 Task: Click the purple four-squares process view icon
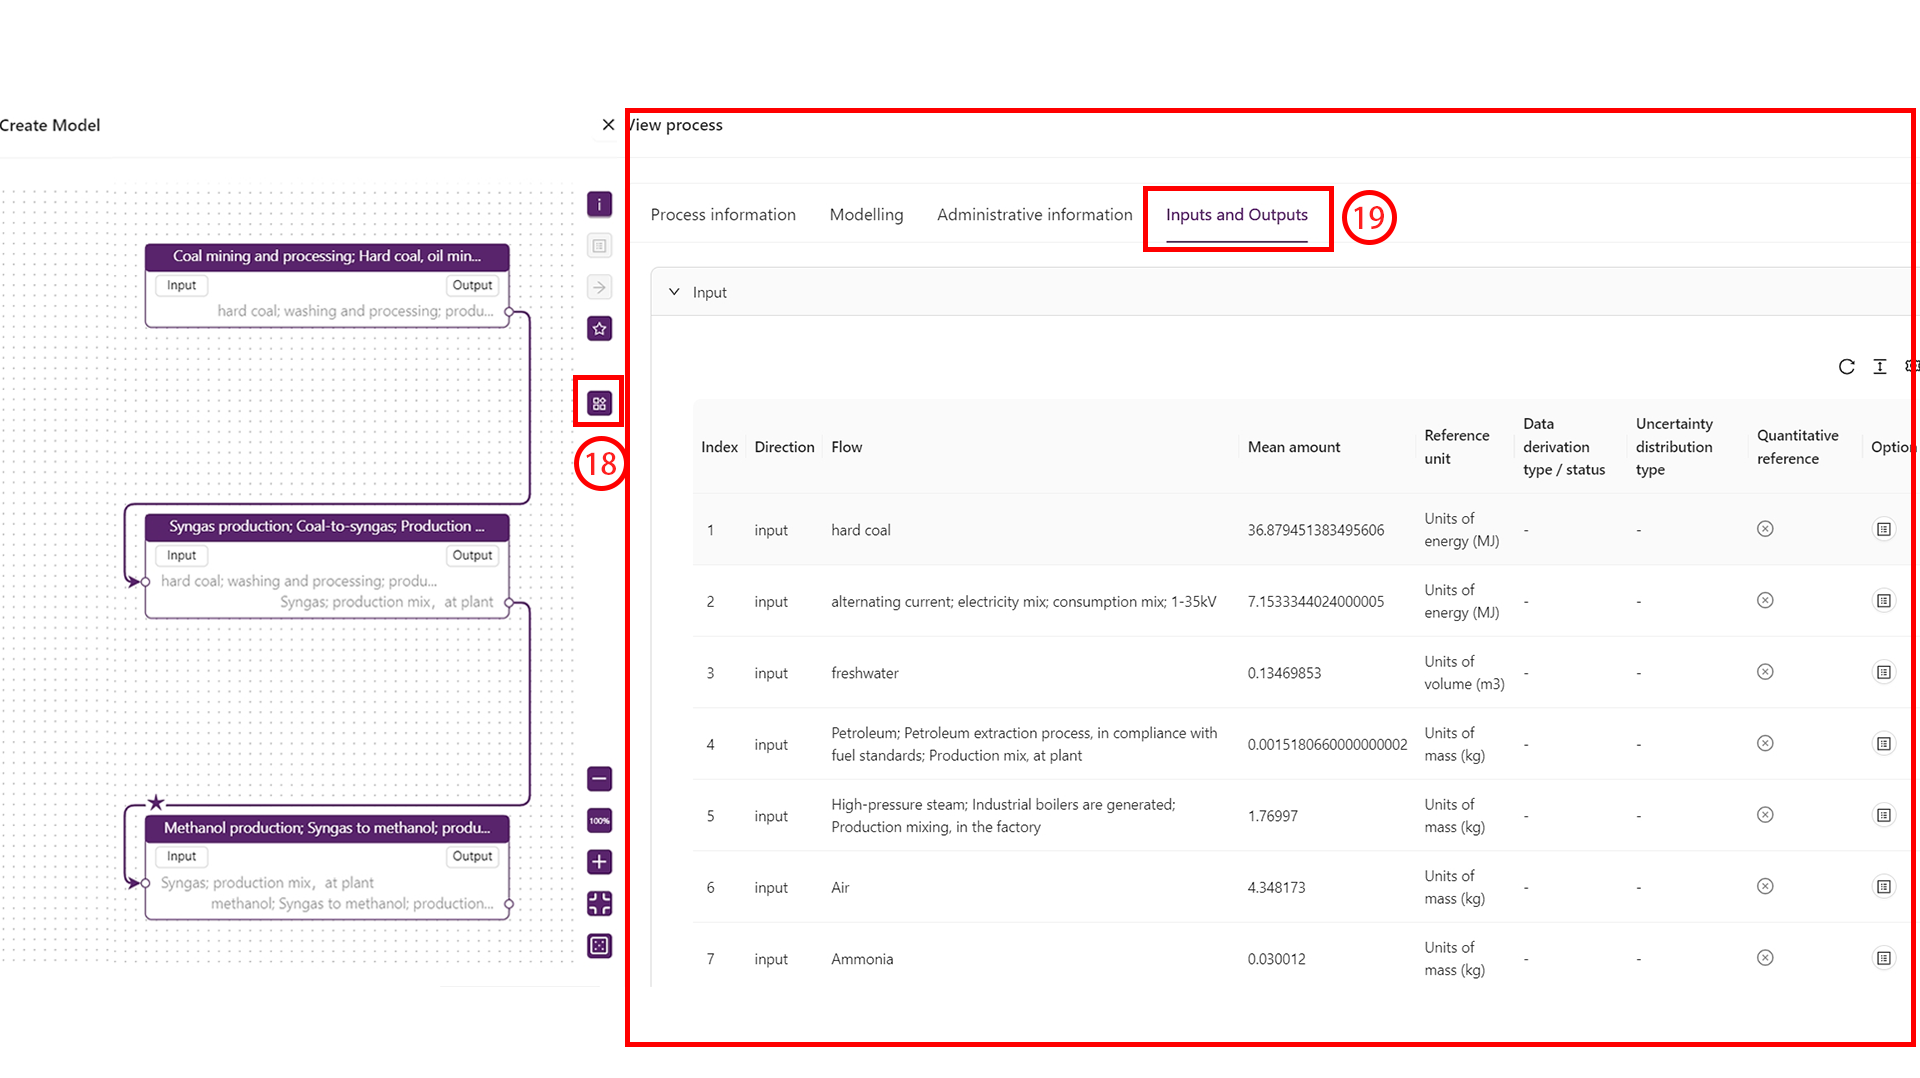(599, 404)
